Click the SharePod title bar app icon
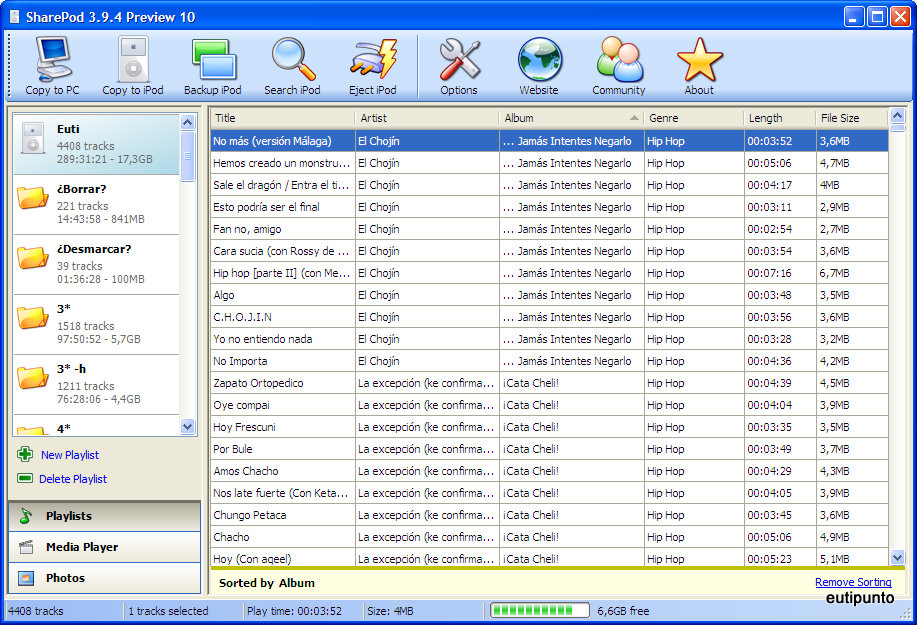This screenshot has width=917, height=625. click(15, 17)
